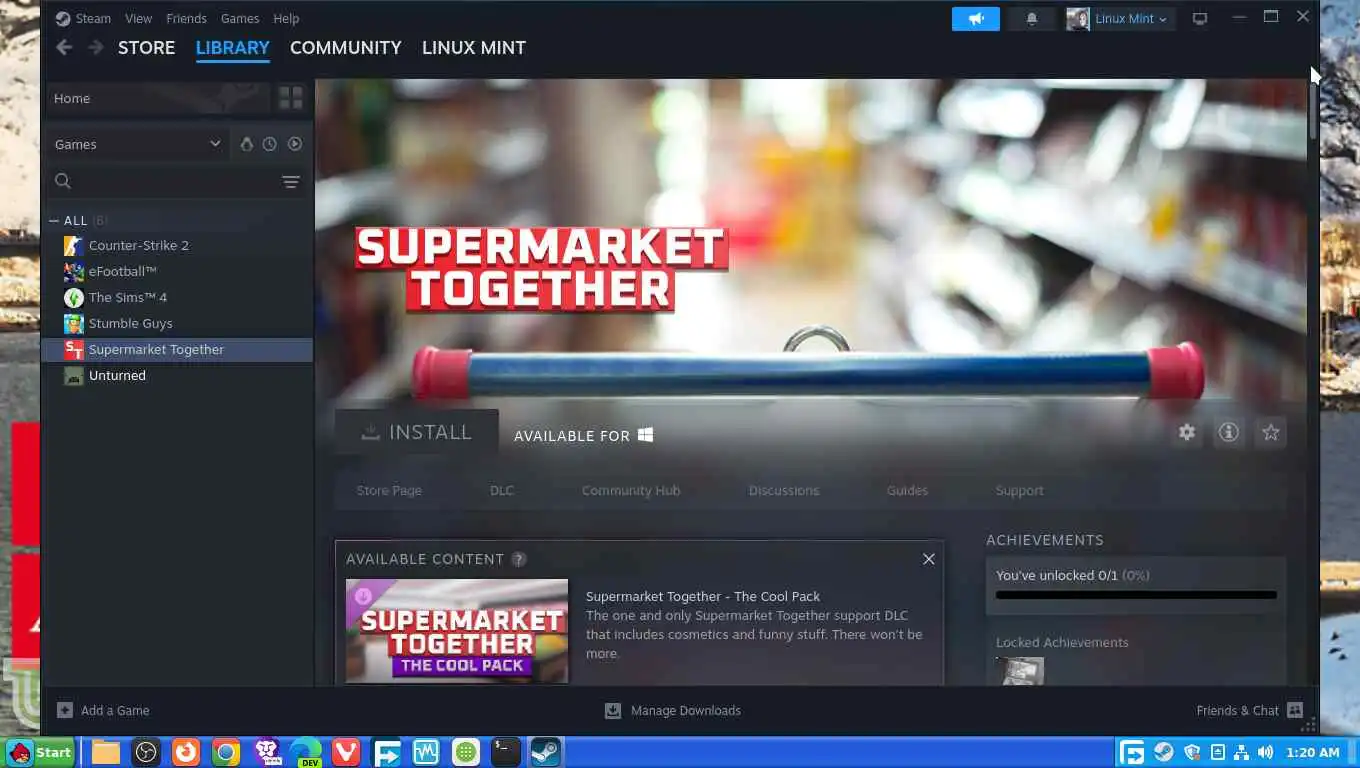Click the Add a Game plus icon
Image resolution: width=1360 pixels, height=768 pixels.
65,710
